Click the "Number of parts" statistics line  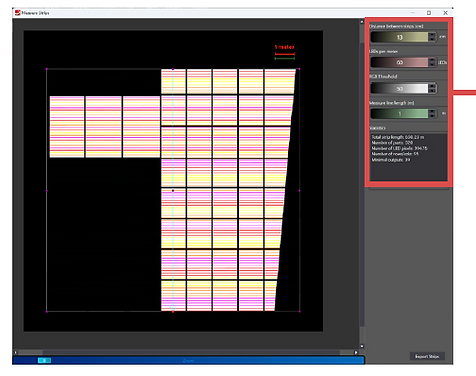392,143
